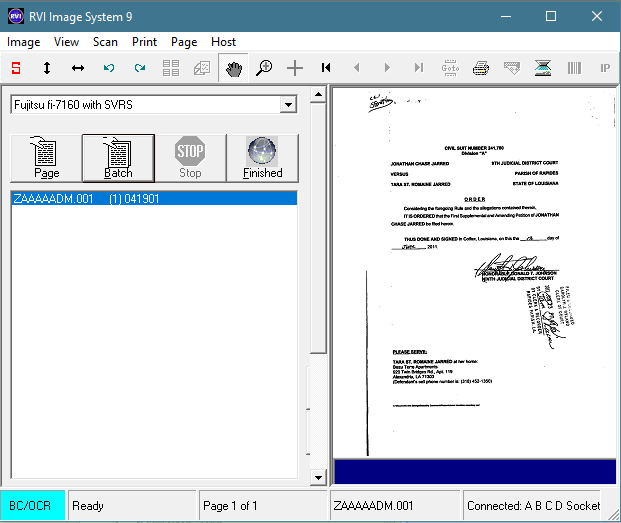Click the IP toolbar icon
This screenshot has width=621, height=523.
(x=605, y=68)
